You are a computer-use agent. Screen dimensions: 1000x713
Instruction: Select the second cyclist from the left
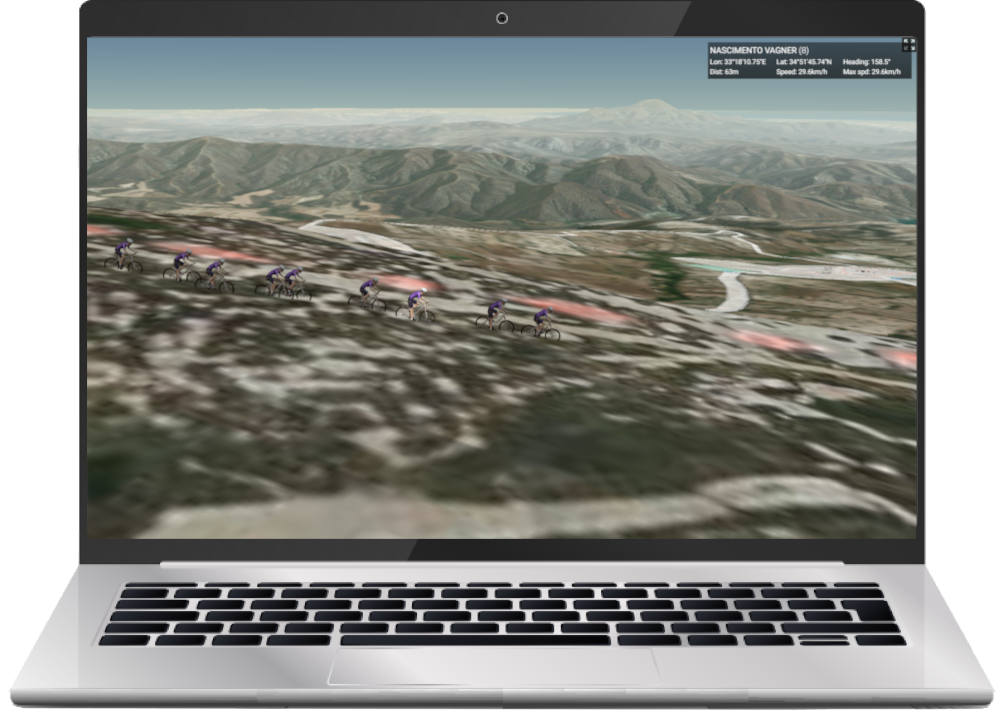tap(182, 266)
